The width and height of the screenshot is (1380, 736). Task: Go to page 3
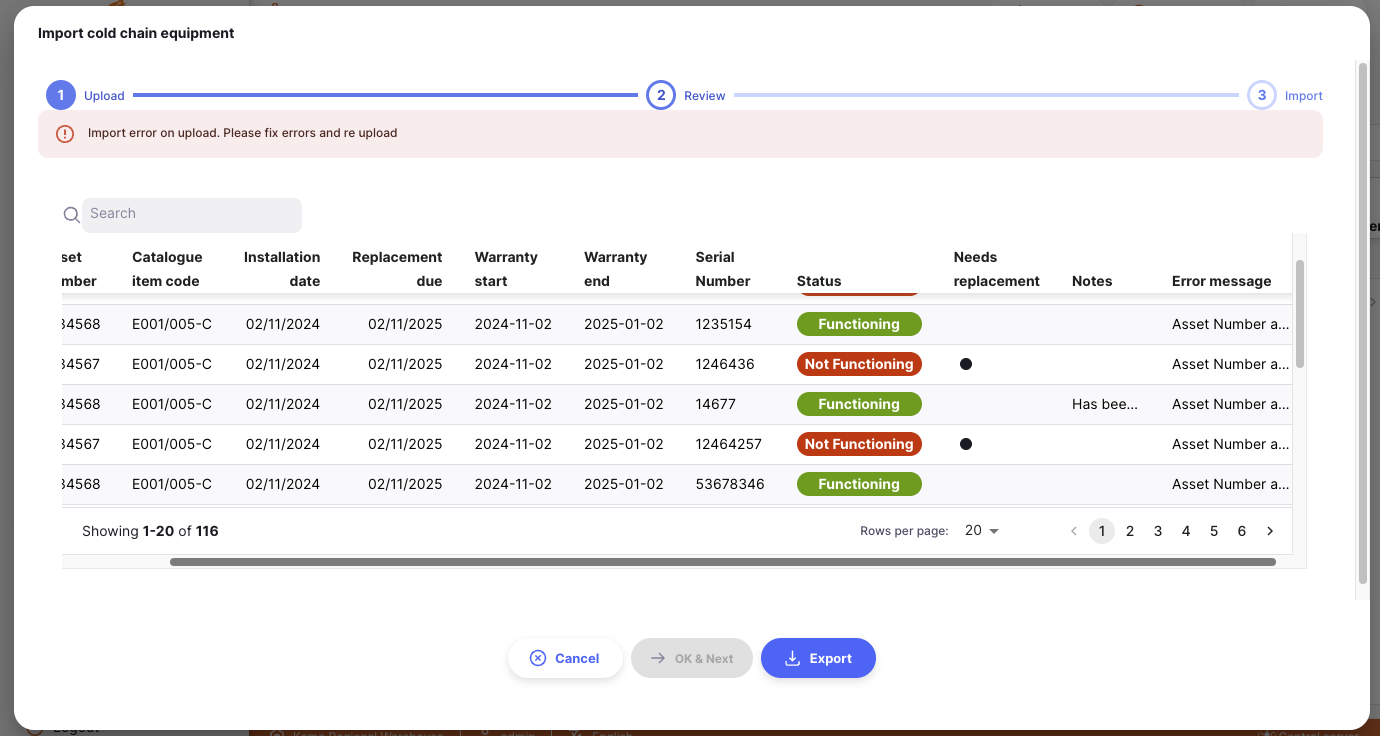(1158, 531)
